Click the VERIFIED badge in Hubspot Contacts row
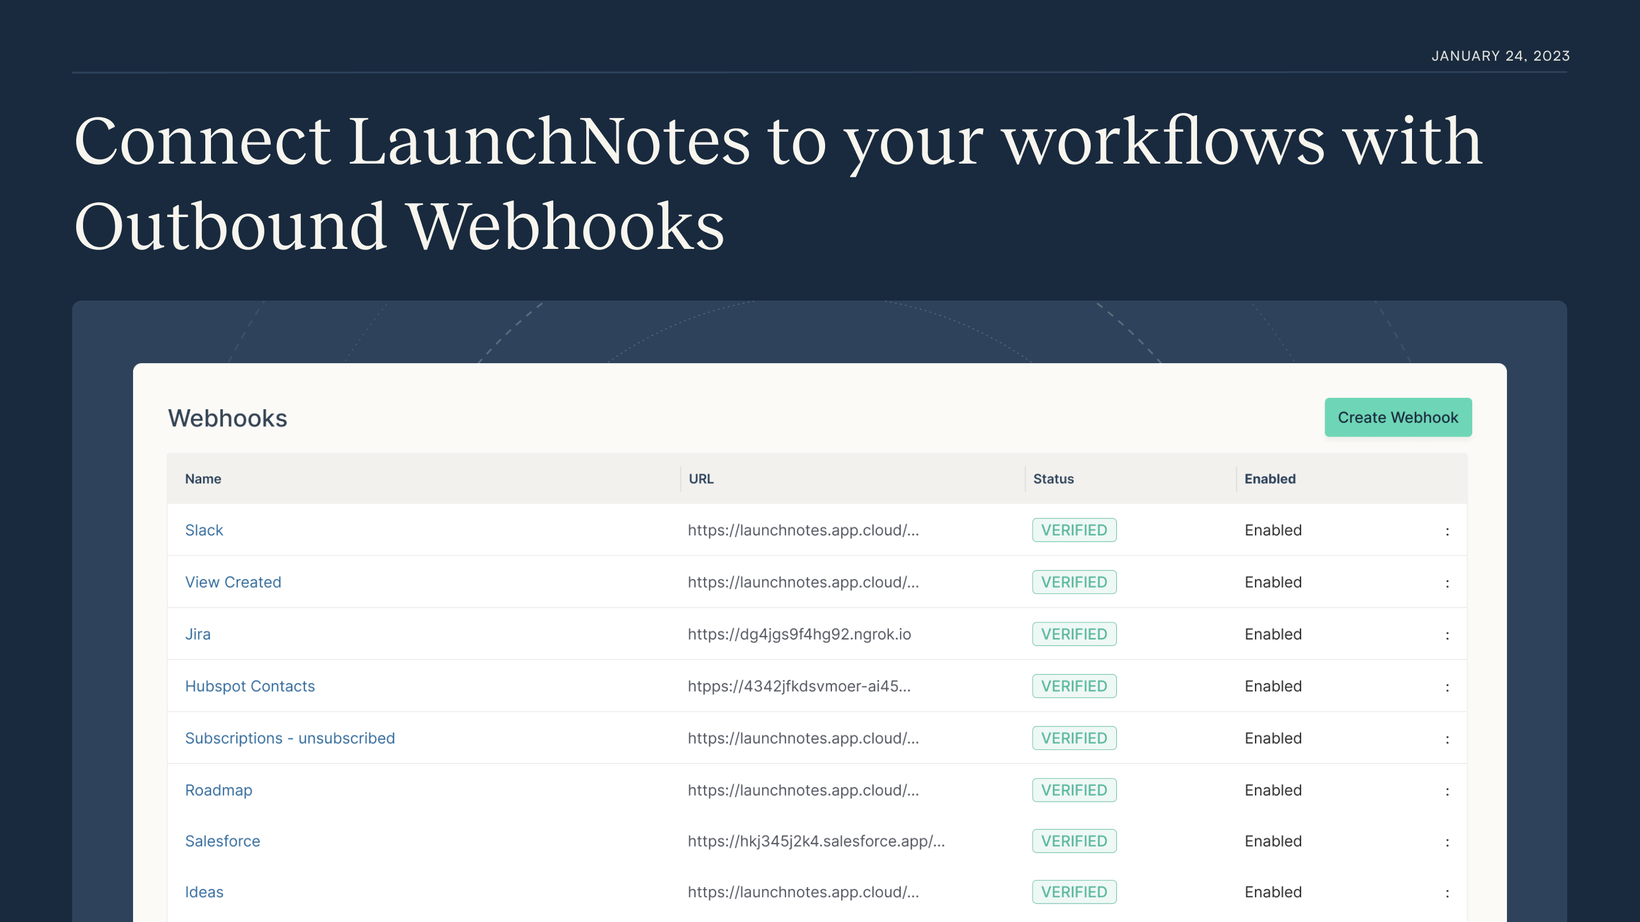The height and width of the screenshot is (922, 1640). pyautogui.click(x=1074, y=686)
